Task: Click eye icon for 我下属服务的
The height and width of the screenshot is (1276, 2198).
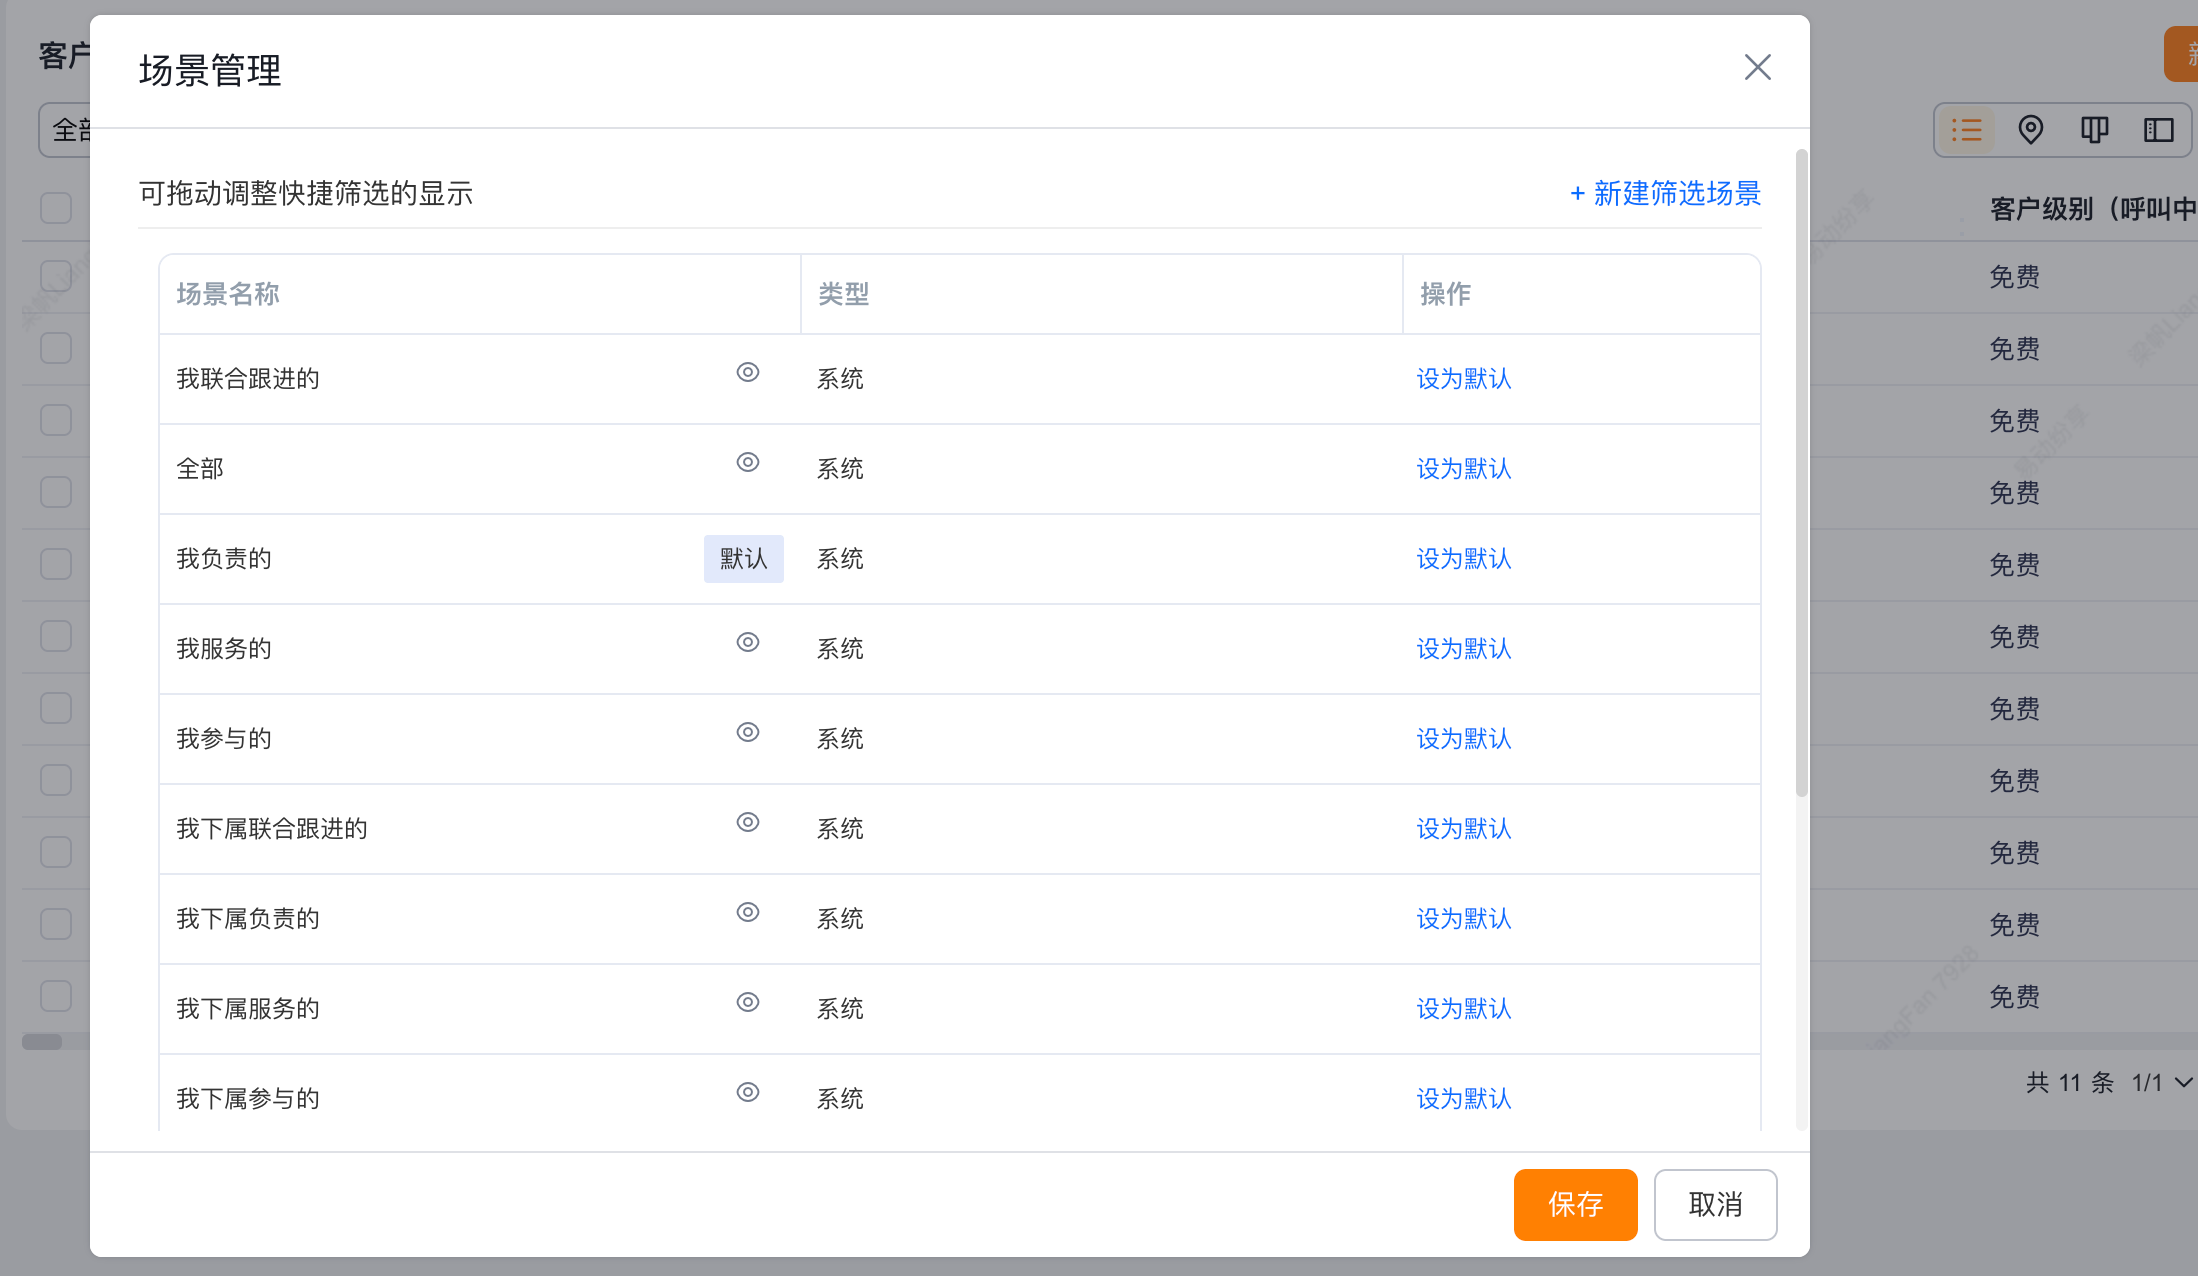Action: [747, 1002]
